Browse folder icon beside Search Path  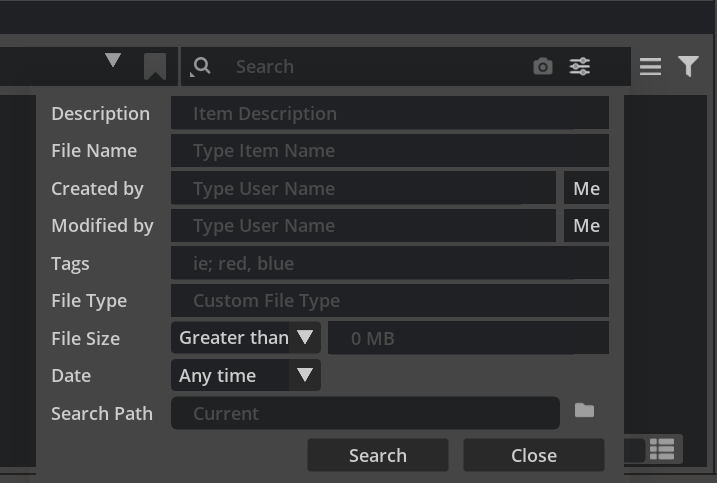coord(584,410)
